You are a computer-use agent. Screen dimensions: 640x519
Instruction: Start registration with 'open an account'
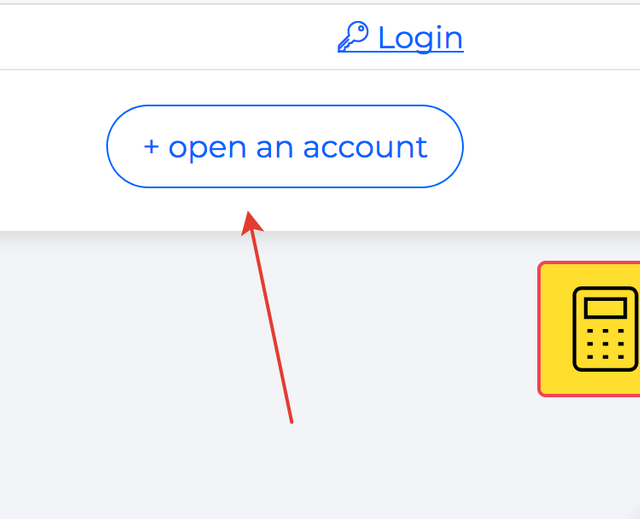coord(285,146)
